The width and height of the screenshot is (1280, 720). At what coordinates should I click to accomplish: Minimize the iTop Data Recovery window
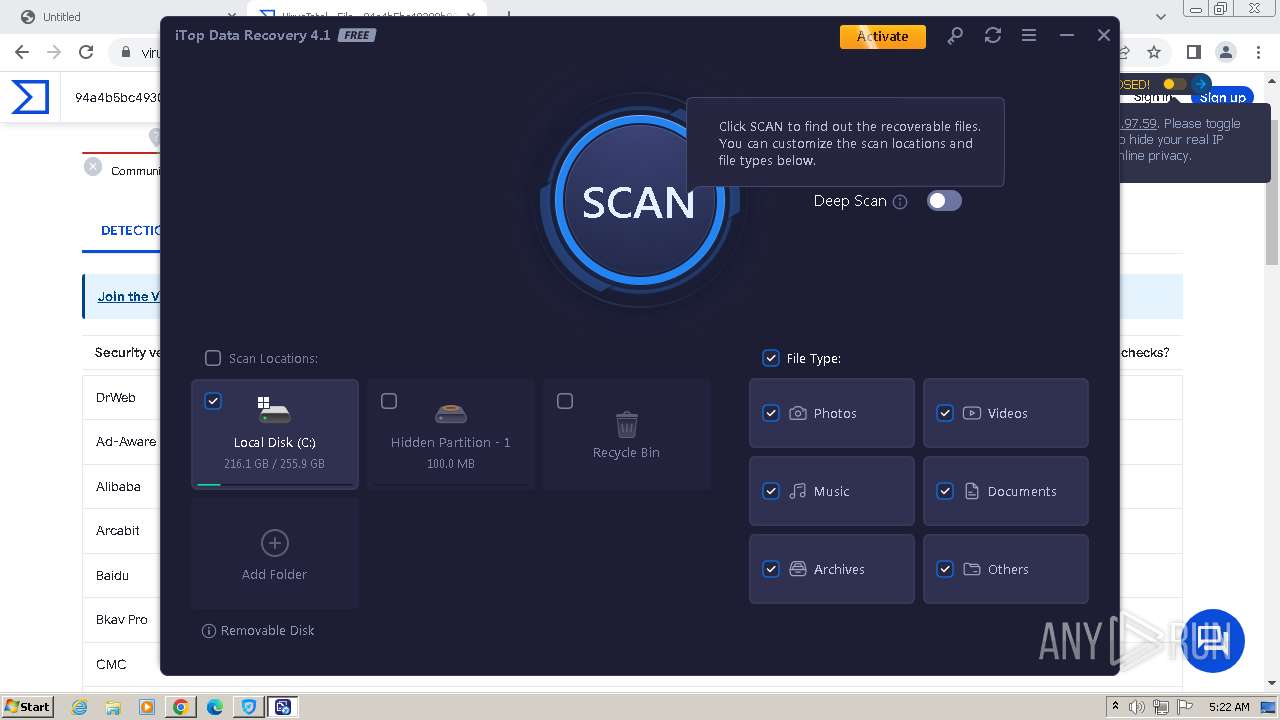pyautogui.click(x=1067, y=35)
